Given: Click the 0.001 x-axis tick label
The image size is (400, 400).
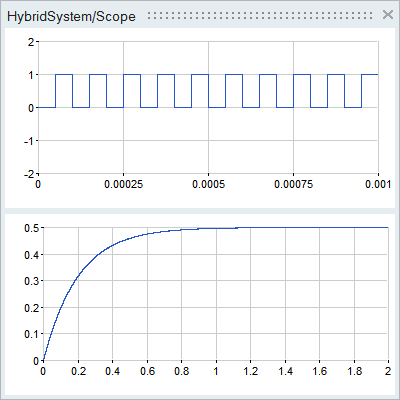Looking at the screenshot, I should tap(378, 184).
